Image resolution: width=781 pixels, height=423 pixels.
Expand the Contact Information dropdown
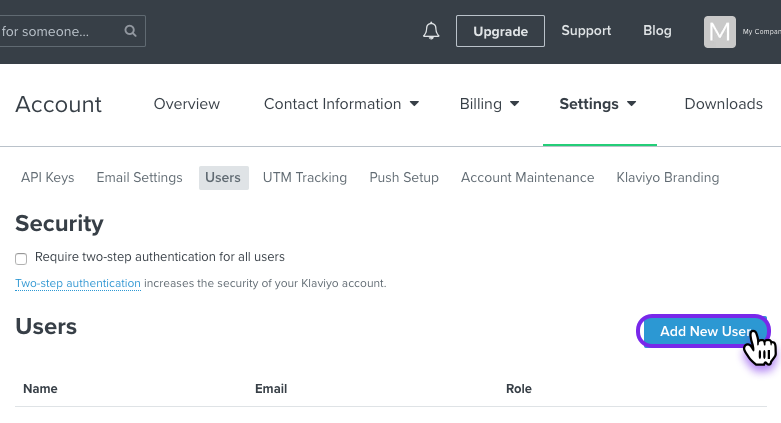[341, 104]
